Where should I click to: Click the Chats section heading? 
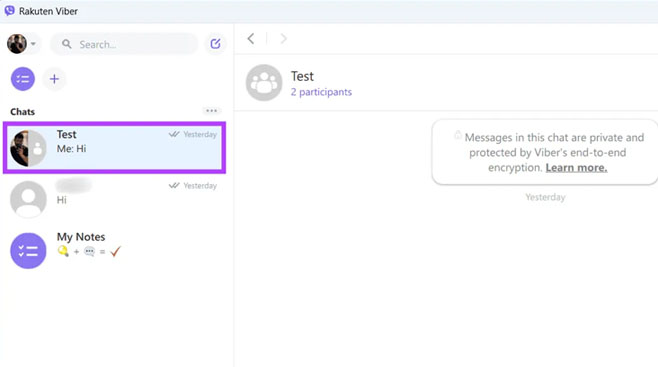coord(23,112)
